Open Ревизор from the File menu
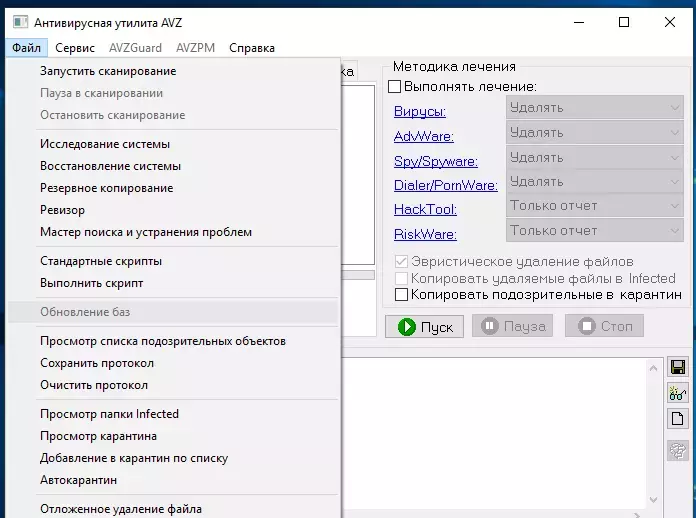Image resolution: width=696 pixels, height=518 pixels. [173, 210]
